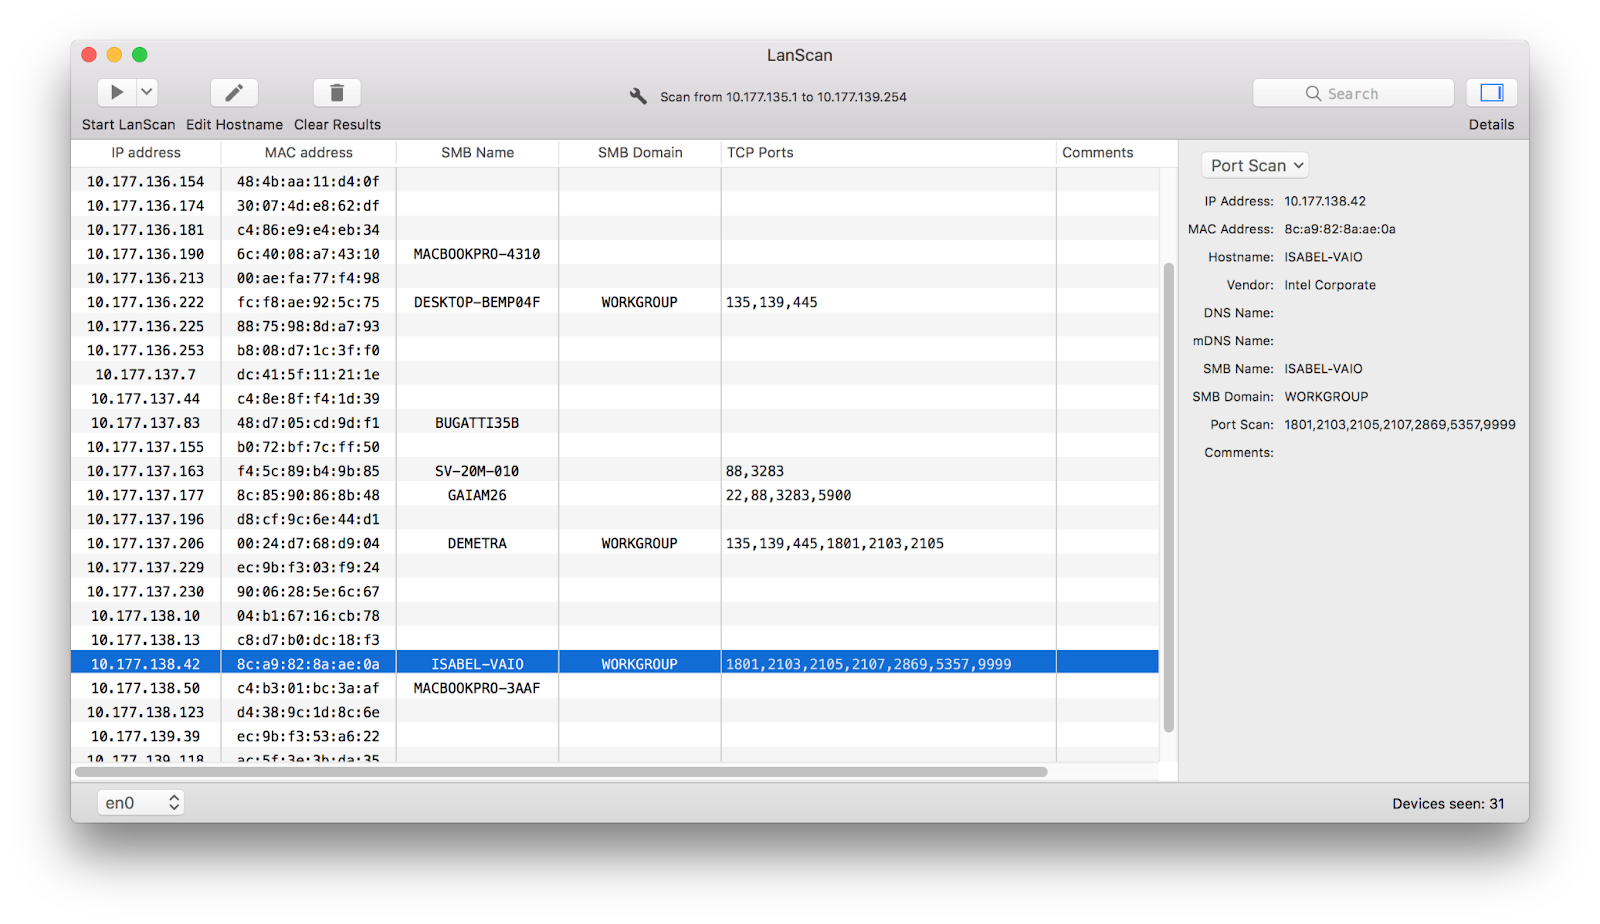Viewport: 1600px width, 924px height.
Task: Click the Details MAC Address value 8c:a9:82:8a:ae:0a
Action: 1340,229
